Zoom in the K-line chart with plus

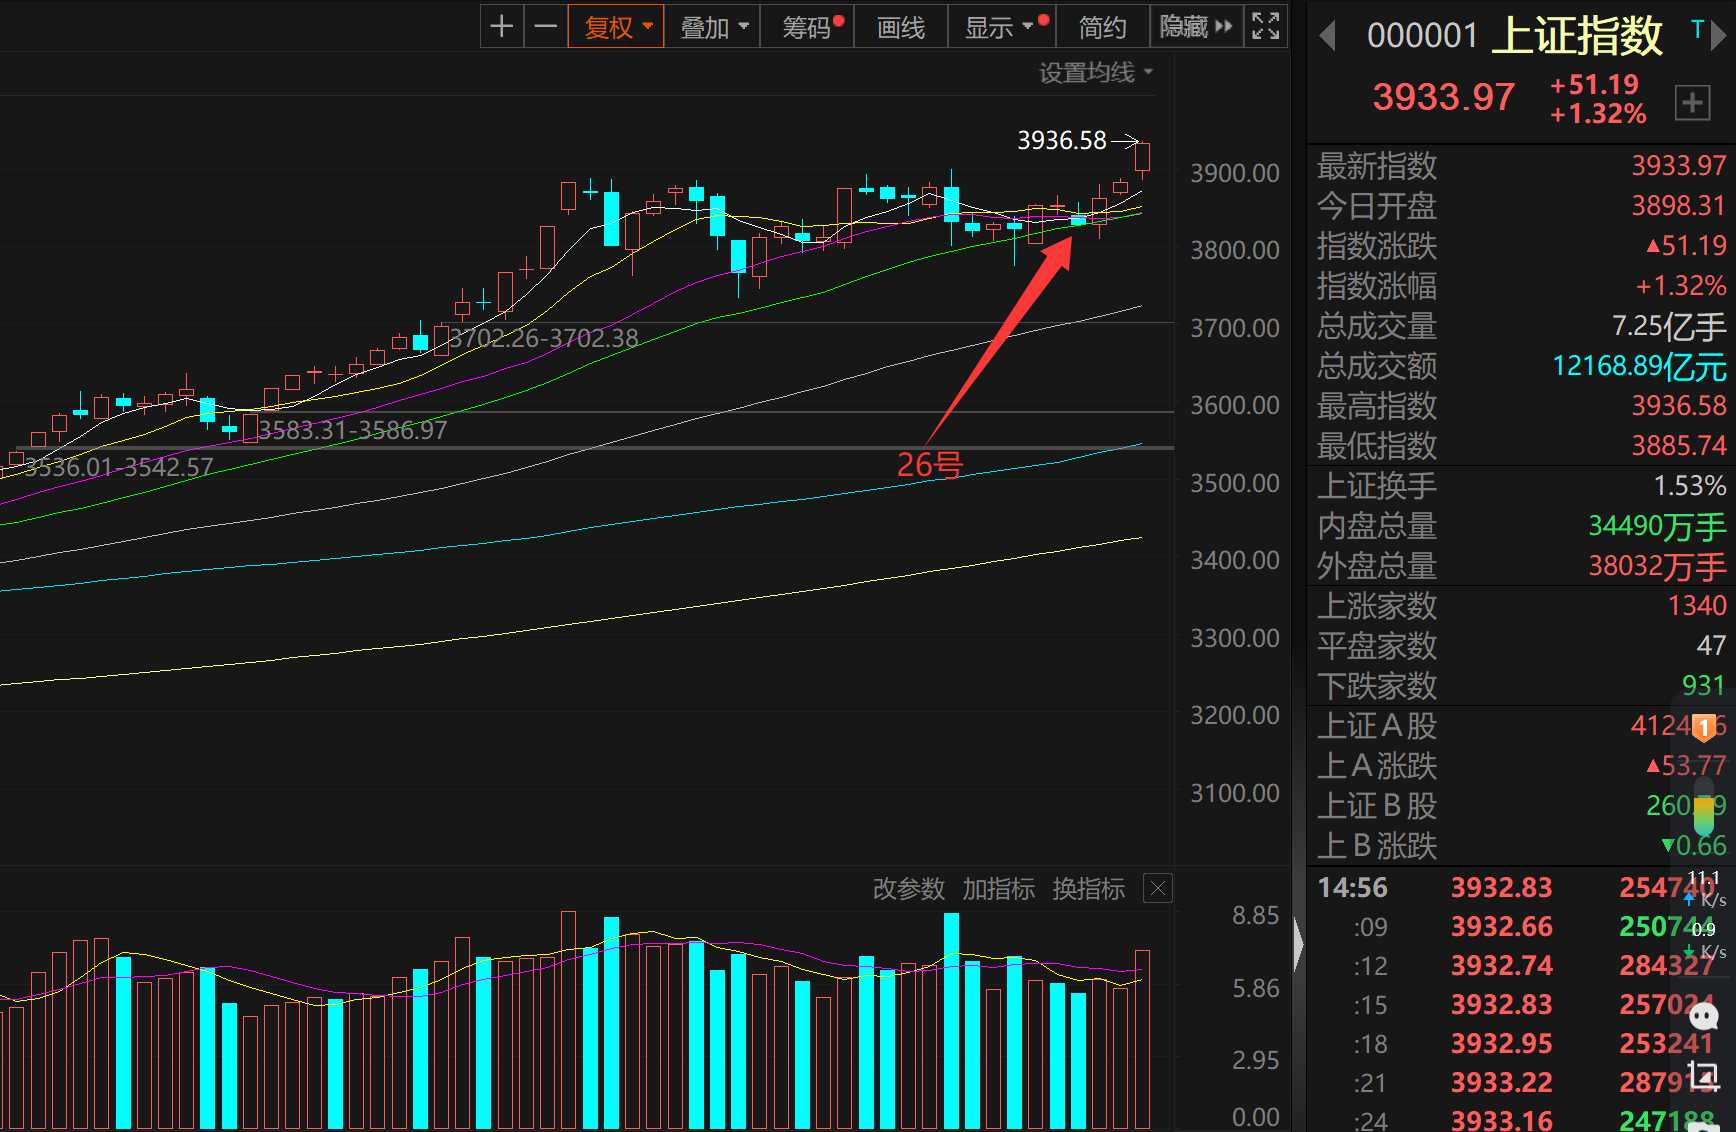(502, 27)
